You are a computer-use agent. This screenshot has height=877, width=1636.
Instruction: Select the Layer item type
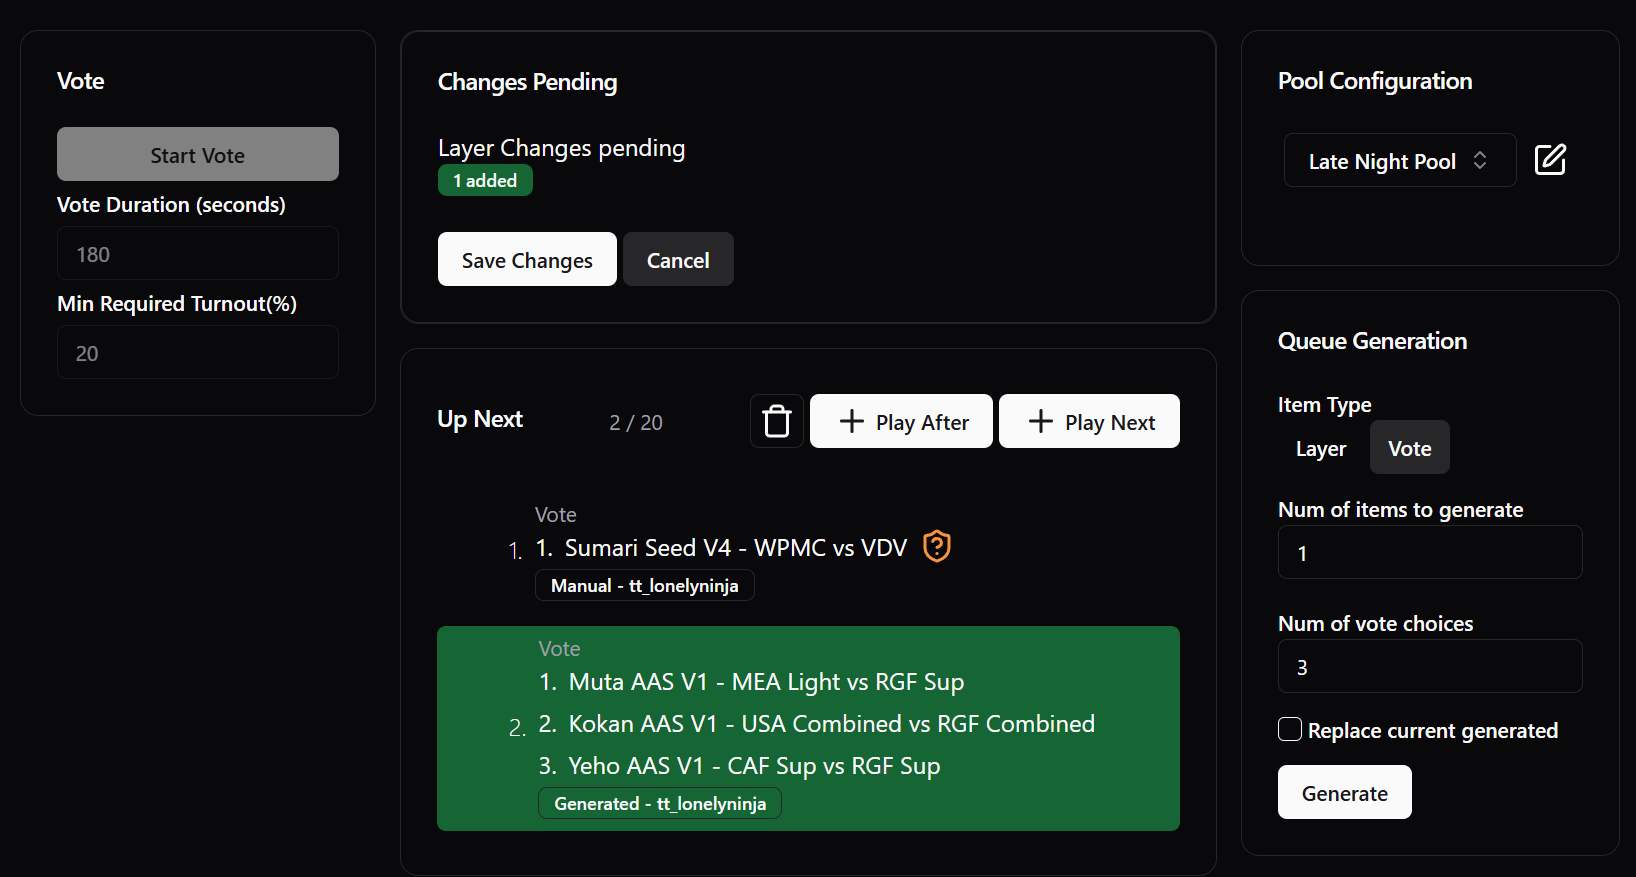point(1321,448)
